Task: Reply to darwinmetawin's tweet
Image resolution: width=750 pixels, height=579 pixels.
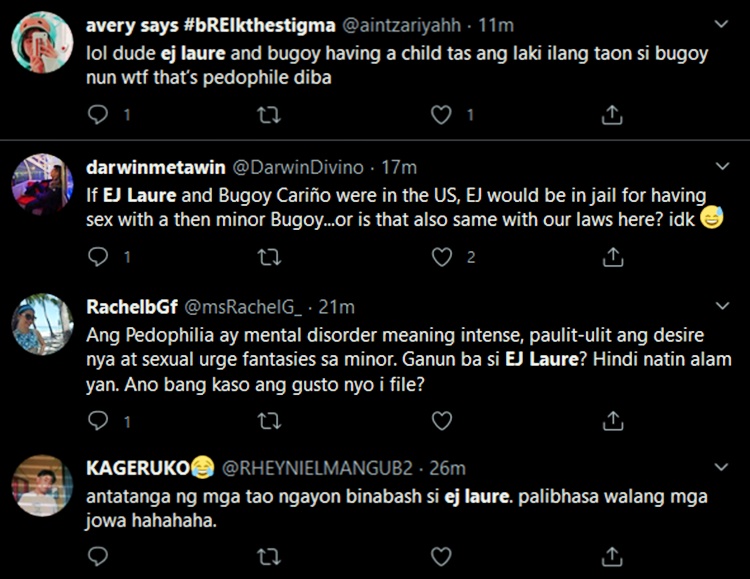Action: [x=98, y=258]
